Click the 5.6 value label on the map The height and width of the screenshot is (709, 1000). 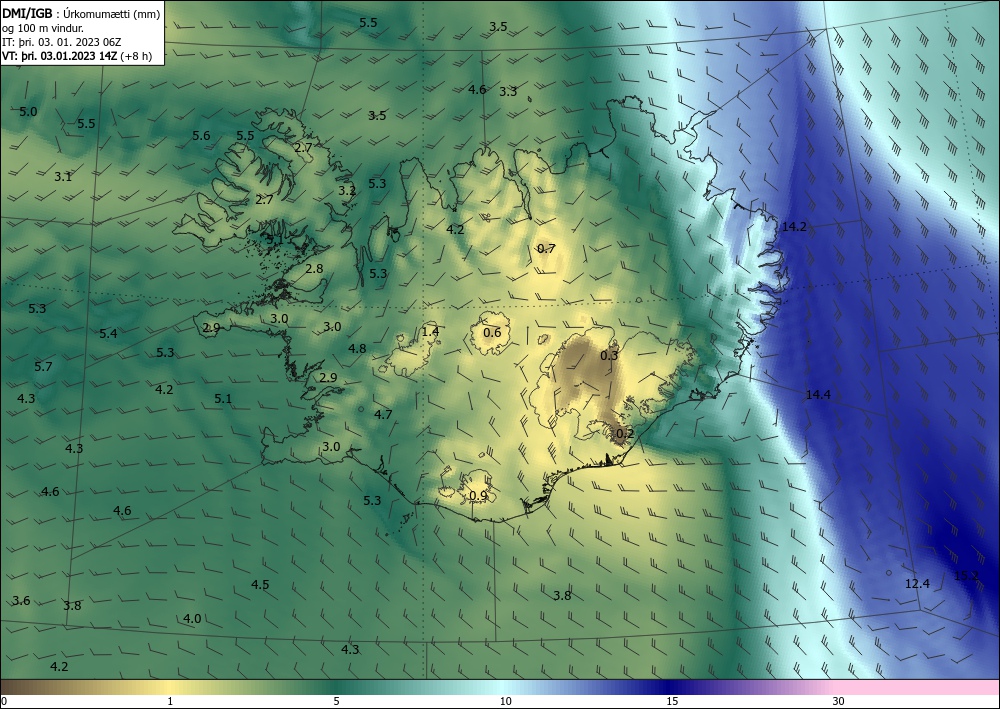tap(201, 135)
